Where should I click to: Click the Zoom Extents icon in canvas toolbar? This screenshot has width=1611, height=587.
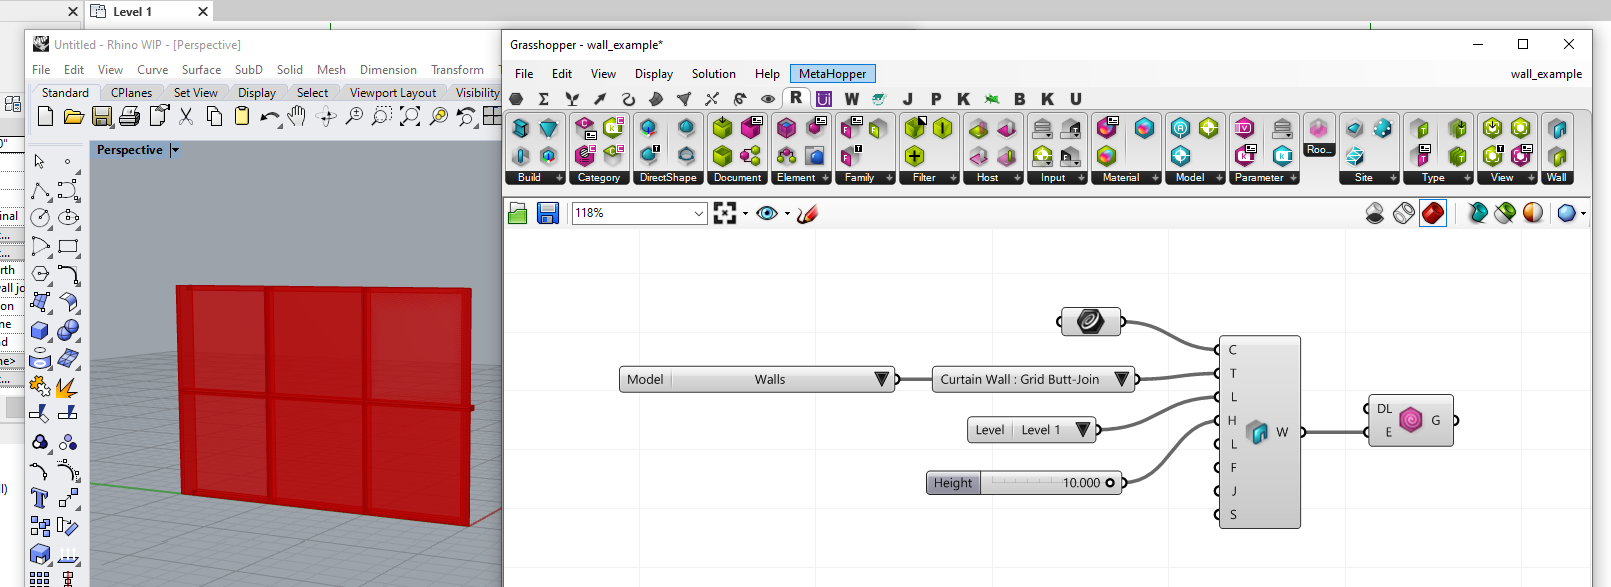tap(725, 213)
